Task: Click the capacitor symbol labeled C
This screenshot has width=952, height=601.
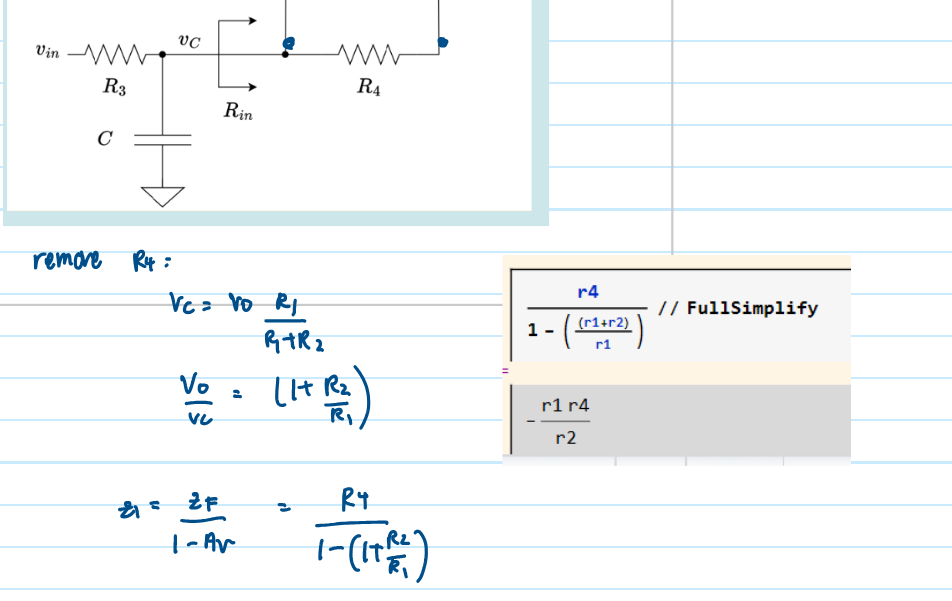Action: (162, 139)
